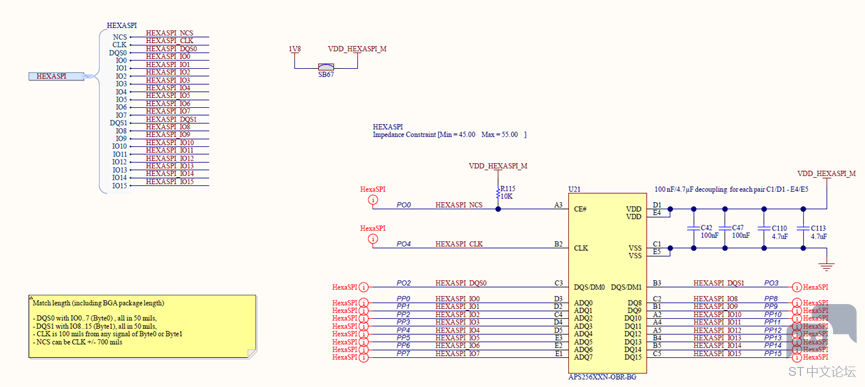Click the PO0 port label on the NCS wire
The height and width of the screenshot is (387, 865).
pos(404,205)
